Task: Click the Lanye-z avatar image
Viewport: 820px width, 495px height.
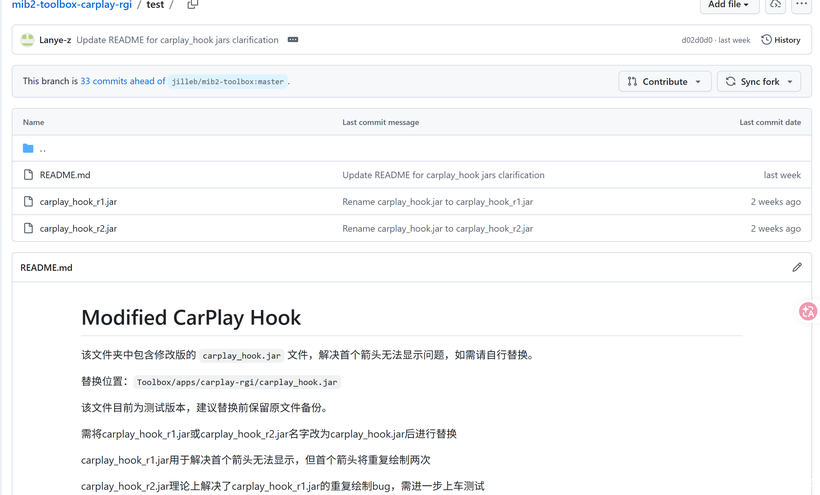Action: 27,40
